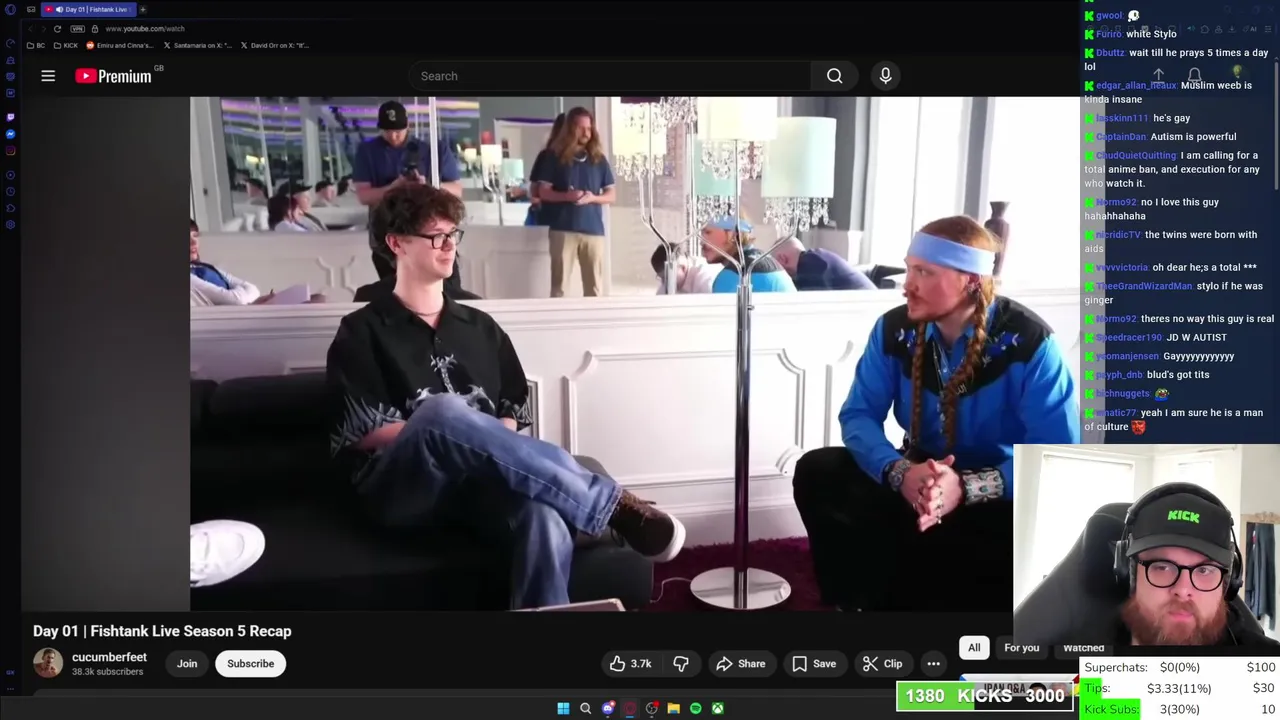Viewport: 1280px width, 720px height.
Task: Open Windows taskbar search
Action: coord(585,708)
